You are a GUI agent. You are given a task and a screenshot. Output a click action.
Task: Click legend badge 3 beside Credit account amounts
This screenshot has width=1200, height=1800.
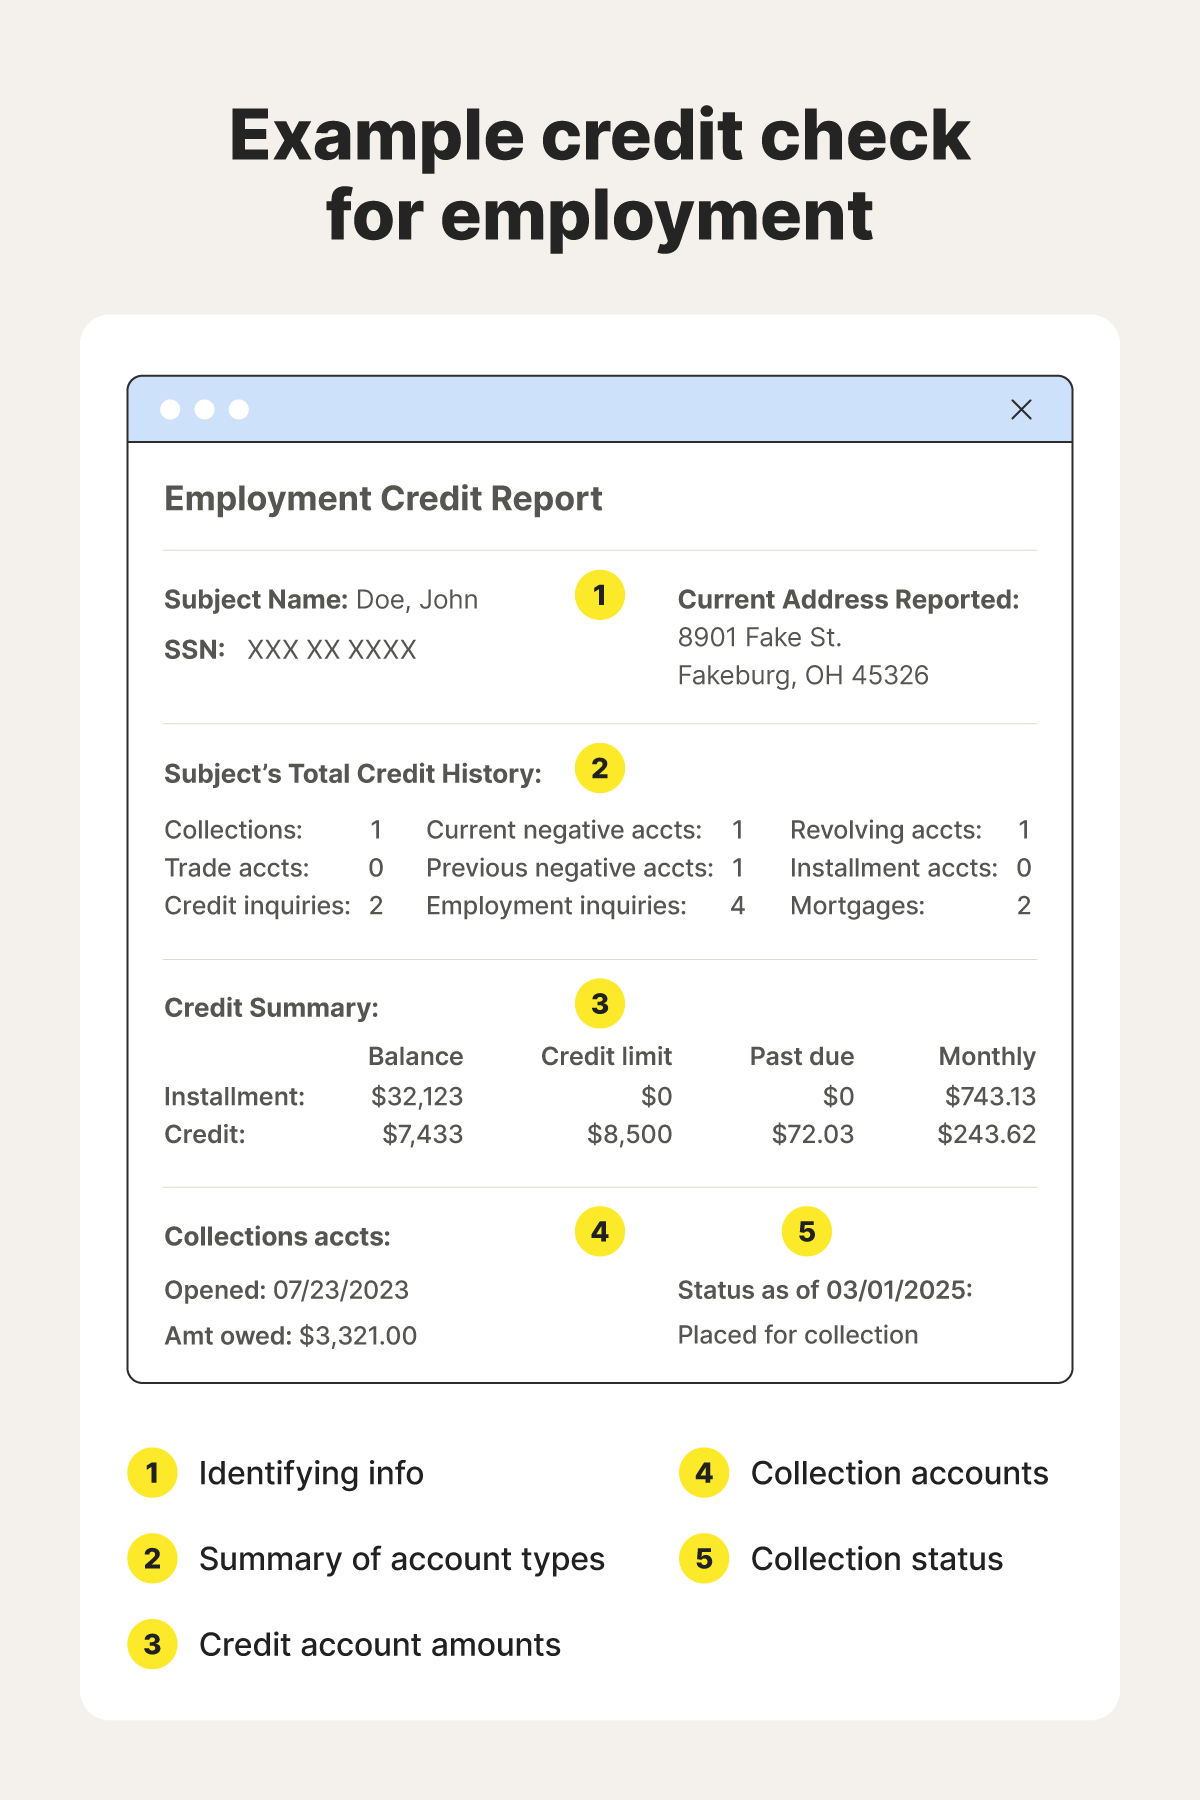(153, 1645)
